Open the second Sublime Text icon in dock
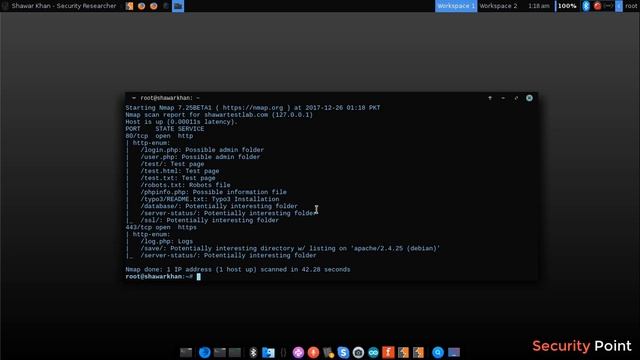The width and height of the screenshot is (640, 360). (x=418, y=352)
